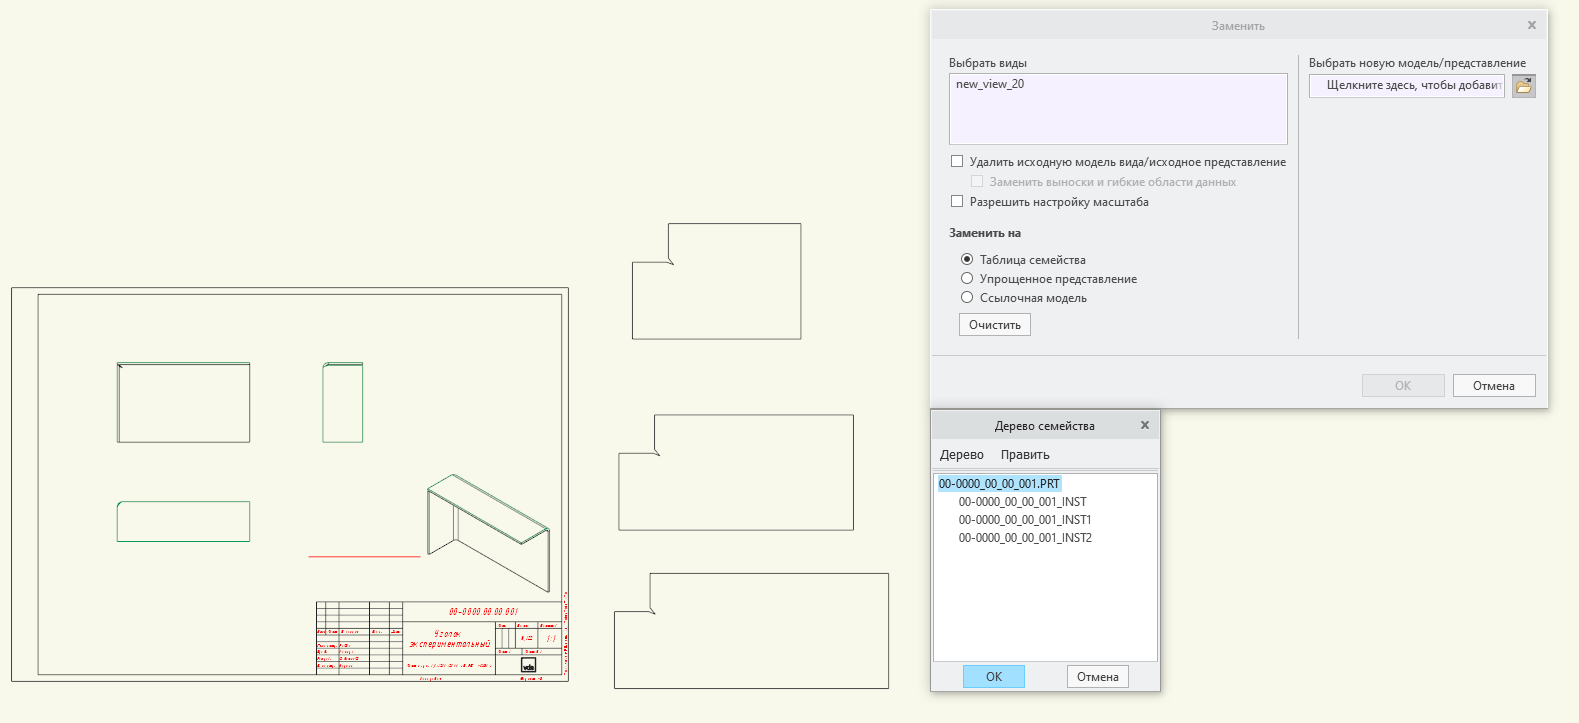Viewport: 1579px width, 723px height.
Task: Select Таблица семейства radio option
Action: 967,259
